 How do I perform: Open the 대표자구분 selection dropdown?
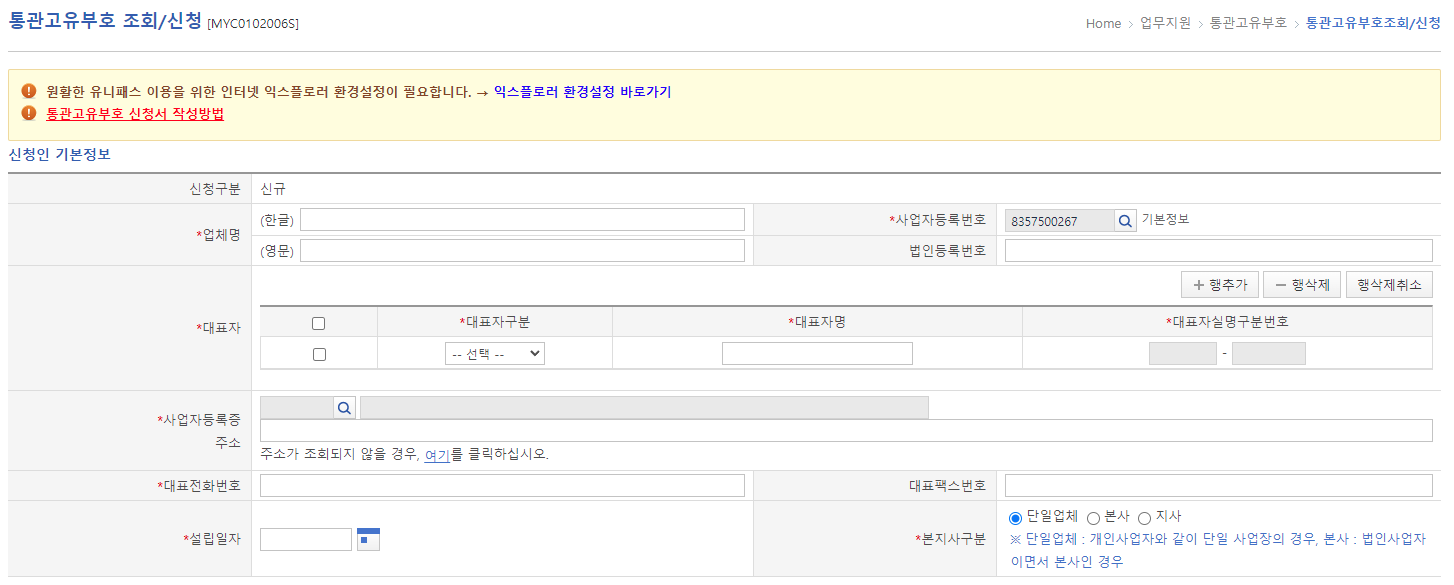pos(494,353)
